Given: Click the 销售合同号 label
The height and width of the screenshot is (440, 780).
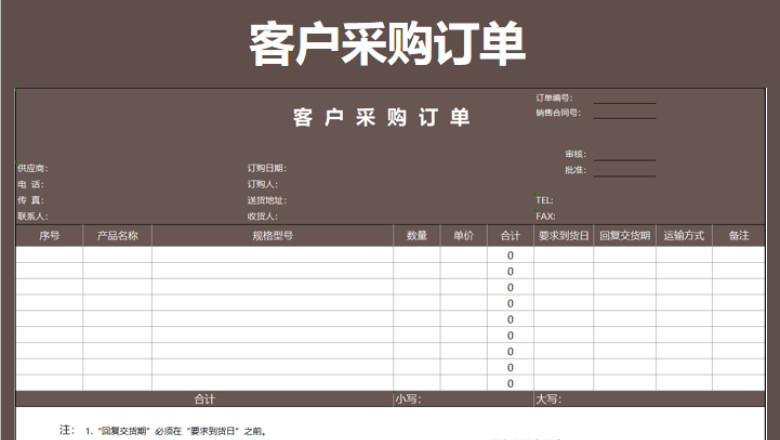Looking at the screenshot, I should coord(558,113).
